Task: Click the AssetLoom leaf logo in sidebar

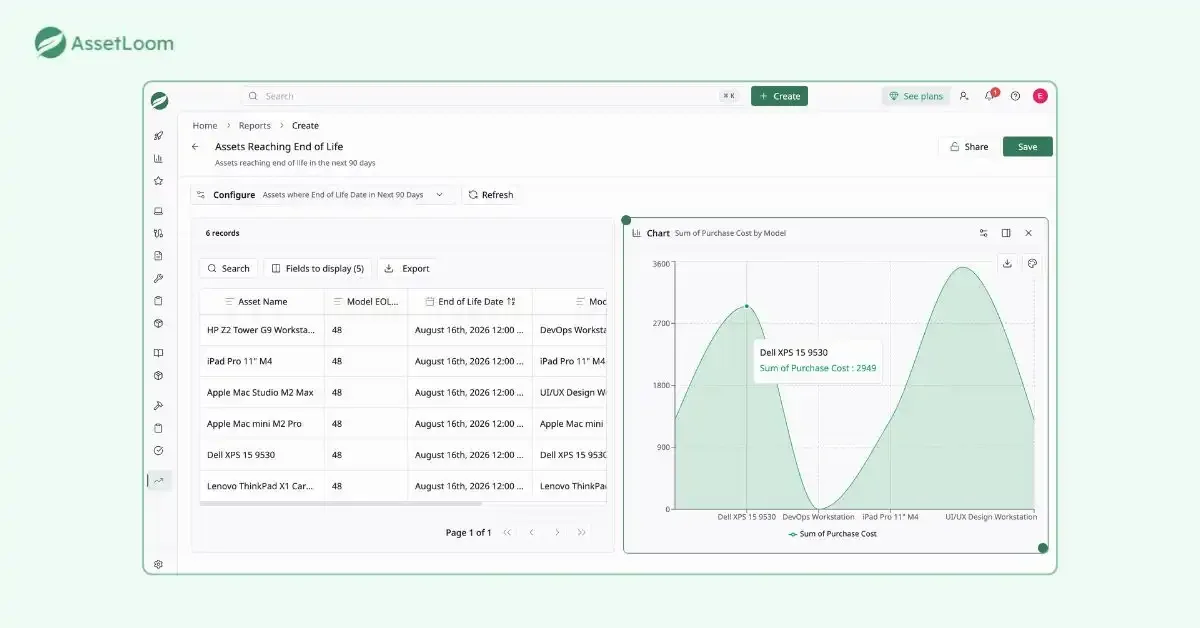Action: [x=159, y=100]
